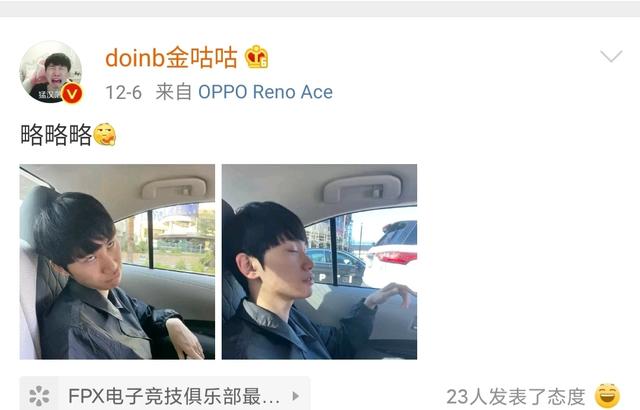Screen dimensions: 640x410
Task: Click the 猛汉 caption on avatar
Action: coord(49,94)
